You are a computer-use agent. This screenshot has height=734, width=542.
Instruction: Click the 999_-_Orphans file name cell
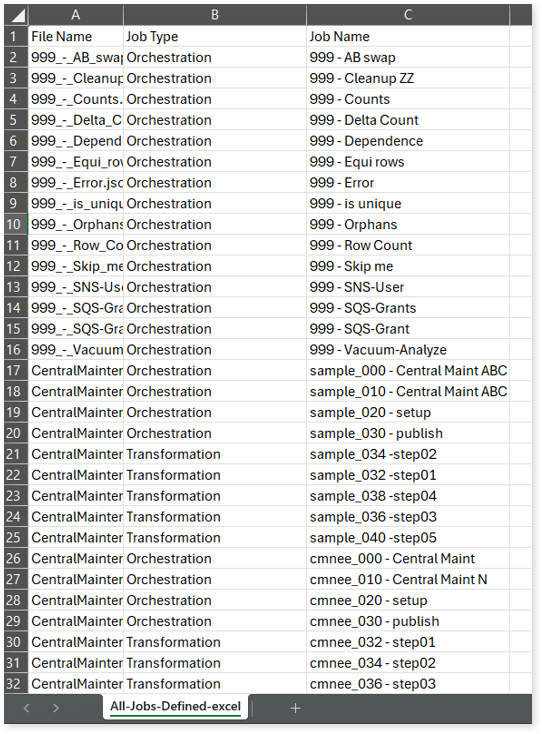tap(76, 224)
